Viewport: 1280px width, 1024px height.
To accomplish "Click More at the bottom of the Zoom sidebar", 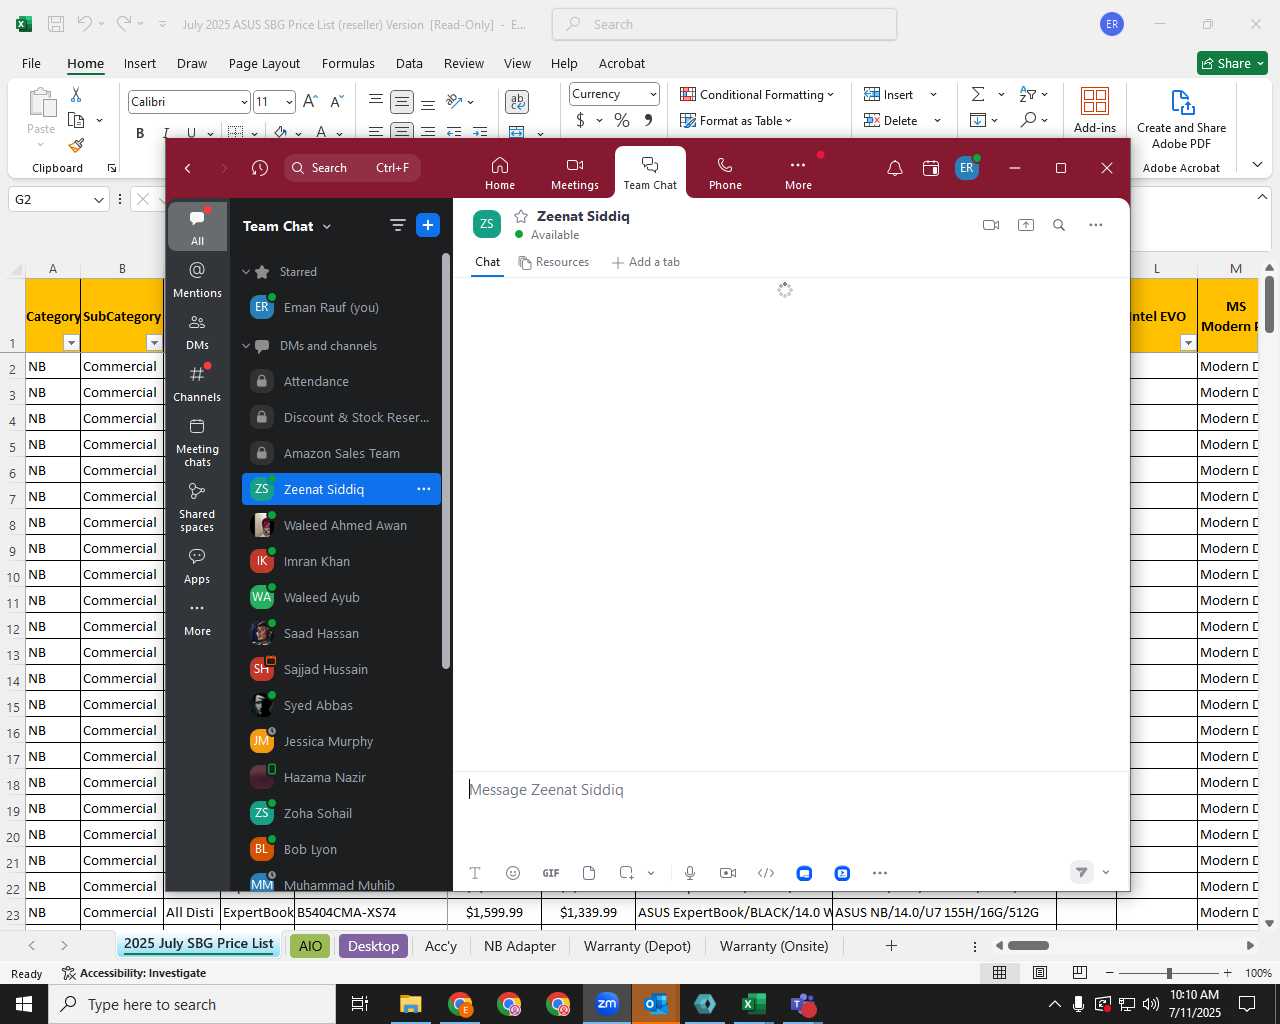I will [197, 618].
